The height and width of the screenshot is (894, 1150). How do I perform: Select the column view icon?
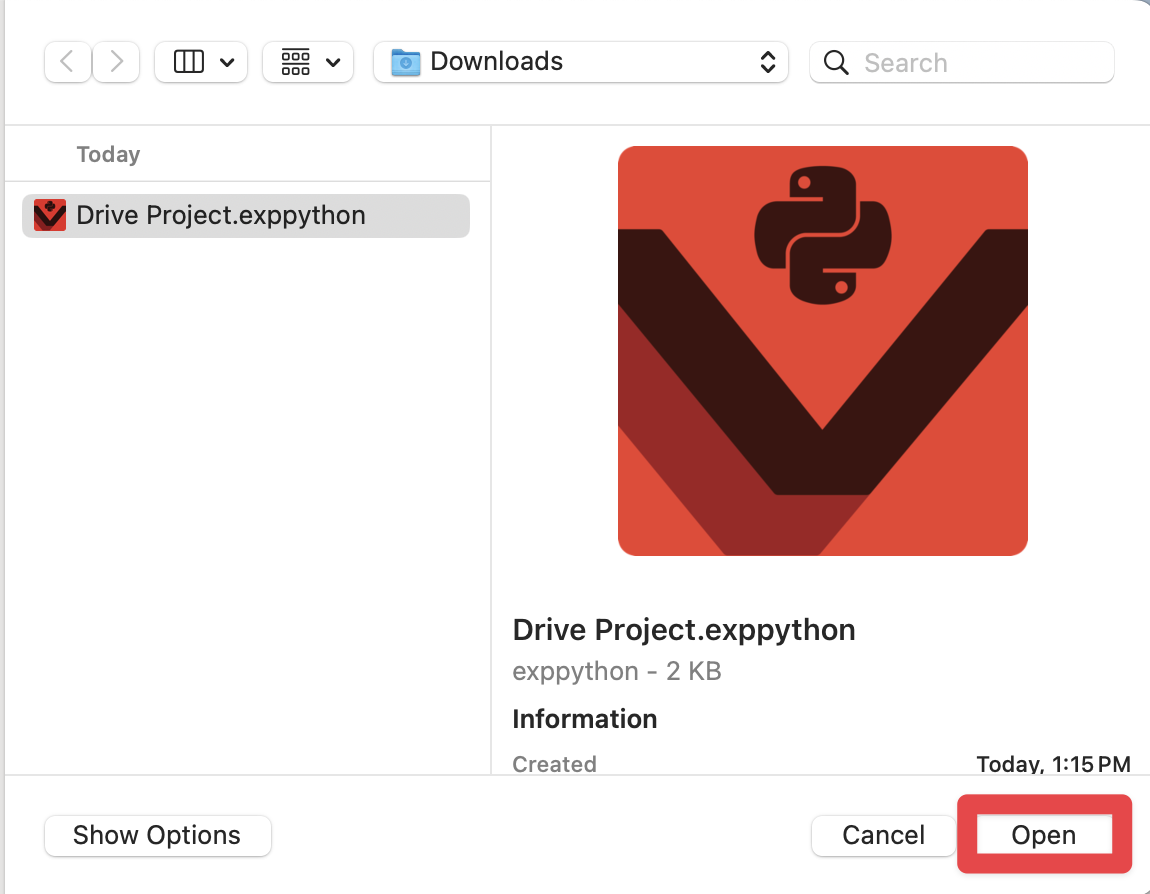[189, 61]
